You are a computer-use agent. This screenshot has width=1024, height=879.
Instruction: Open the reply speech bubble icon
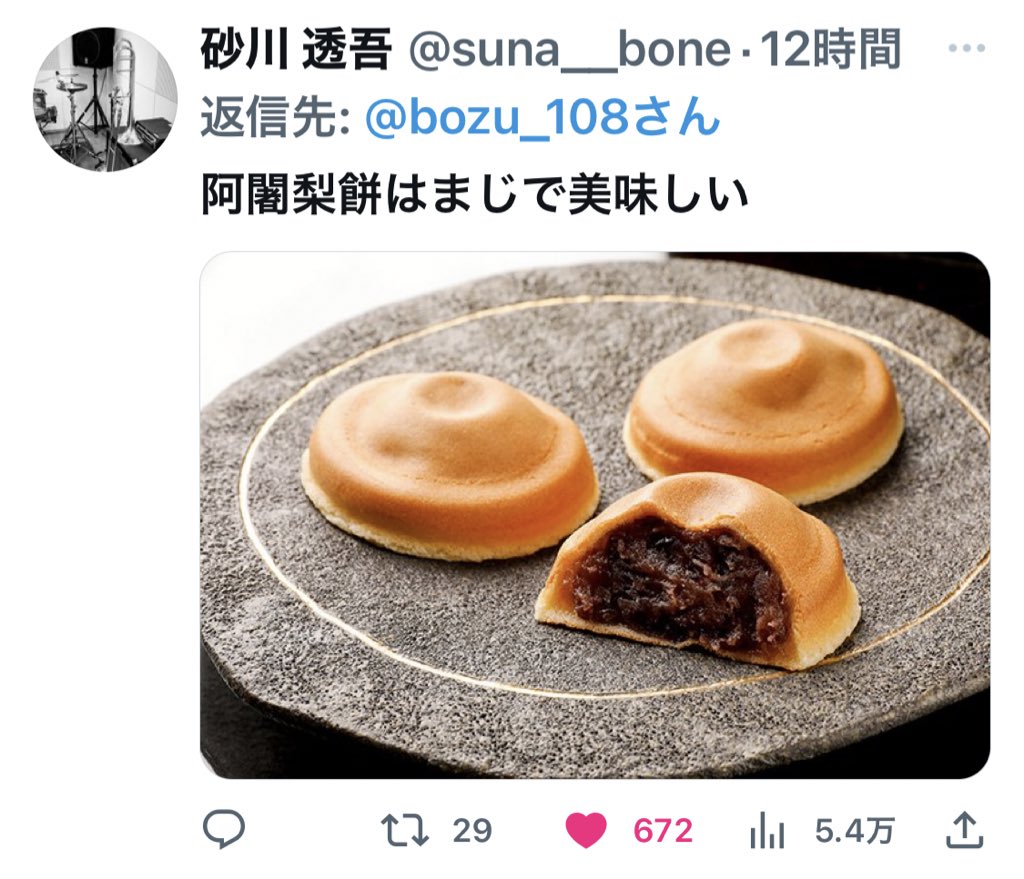224,829
